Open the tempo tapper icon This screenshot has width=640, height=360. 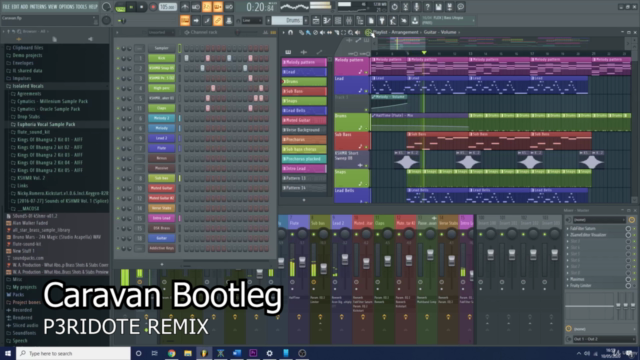click(393, 20)
